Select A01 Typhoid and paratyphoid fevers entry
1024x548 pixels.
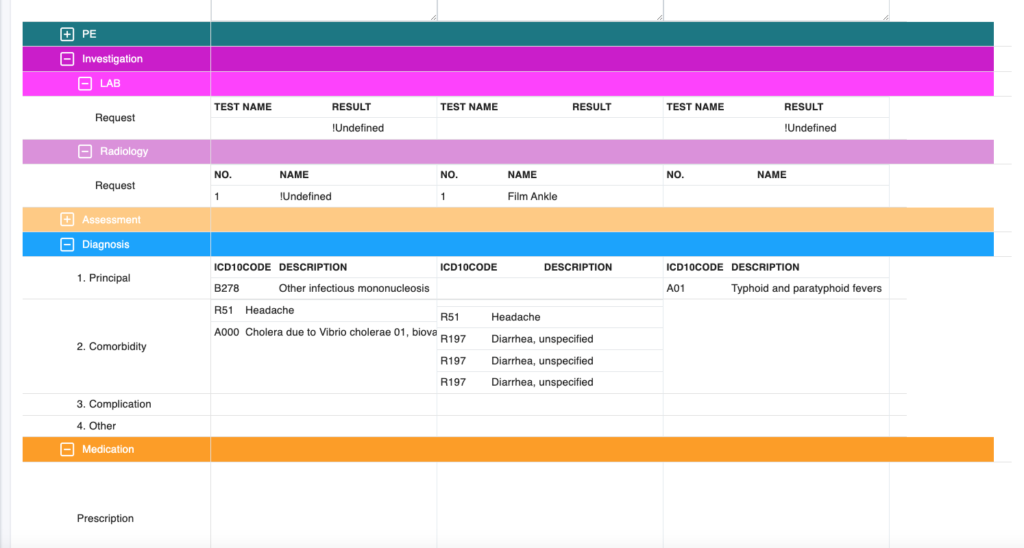[774, 288]
